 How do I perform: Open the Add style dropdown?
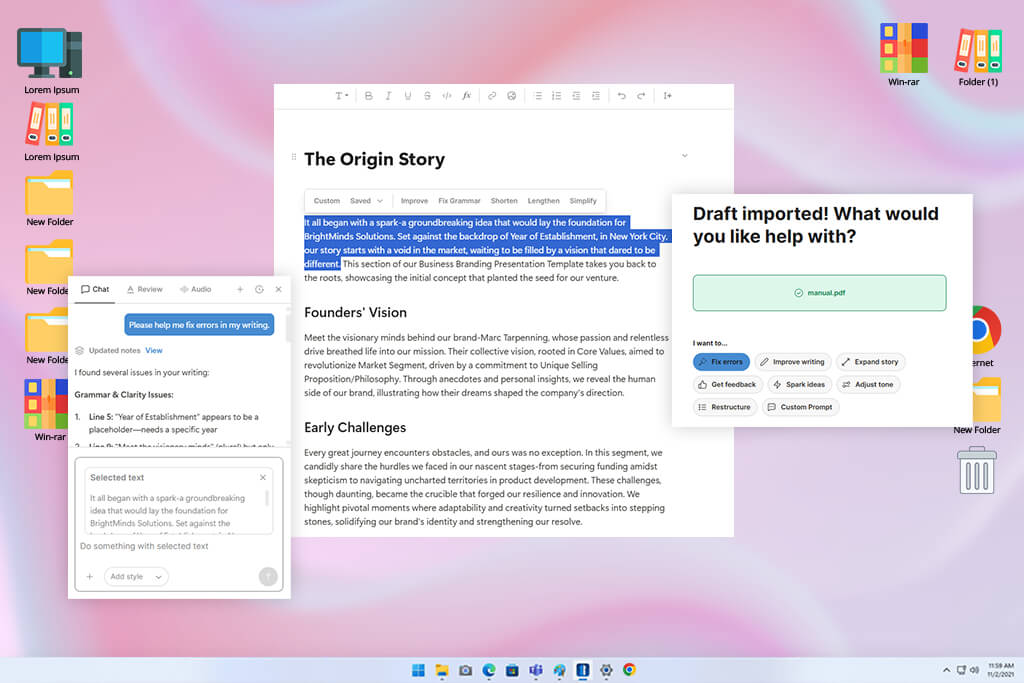[136, 577]
